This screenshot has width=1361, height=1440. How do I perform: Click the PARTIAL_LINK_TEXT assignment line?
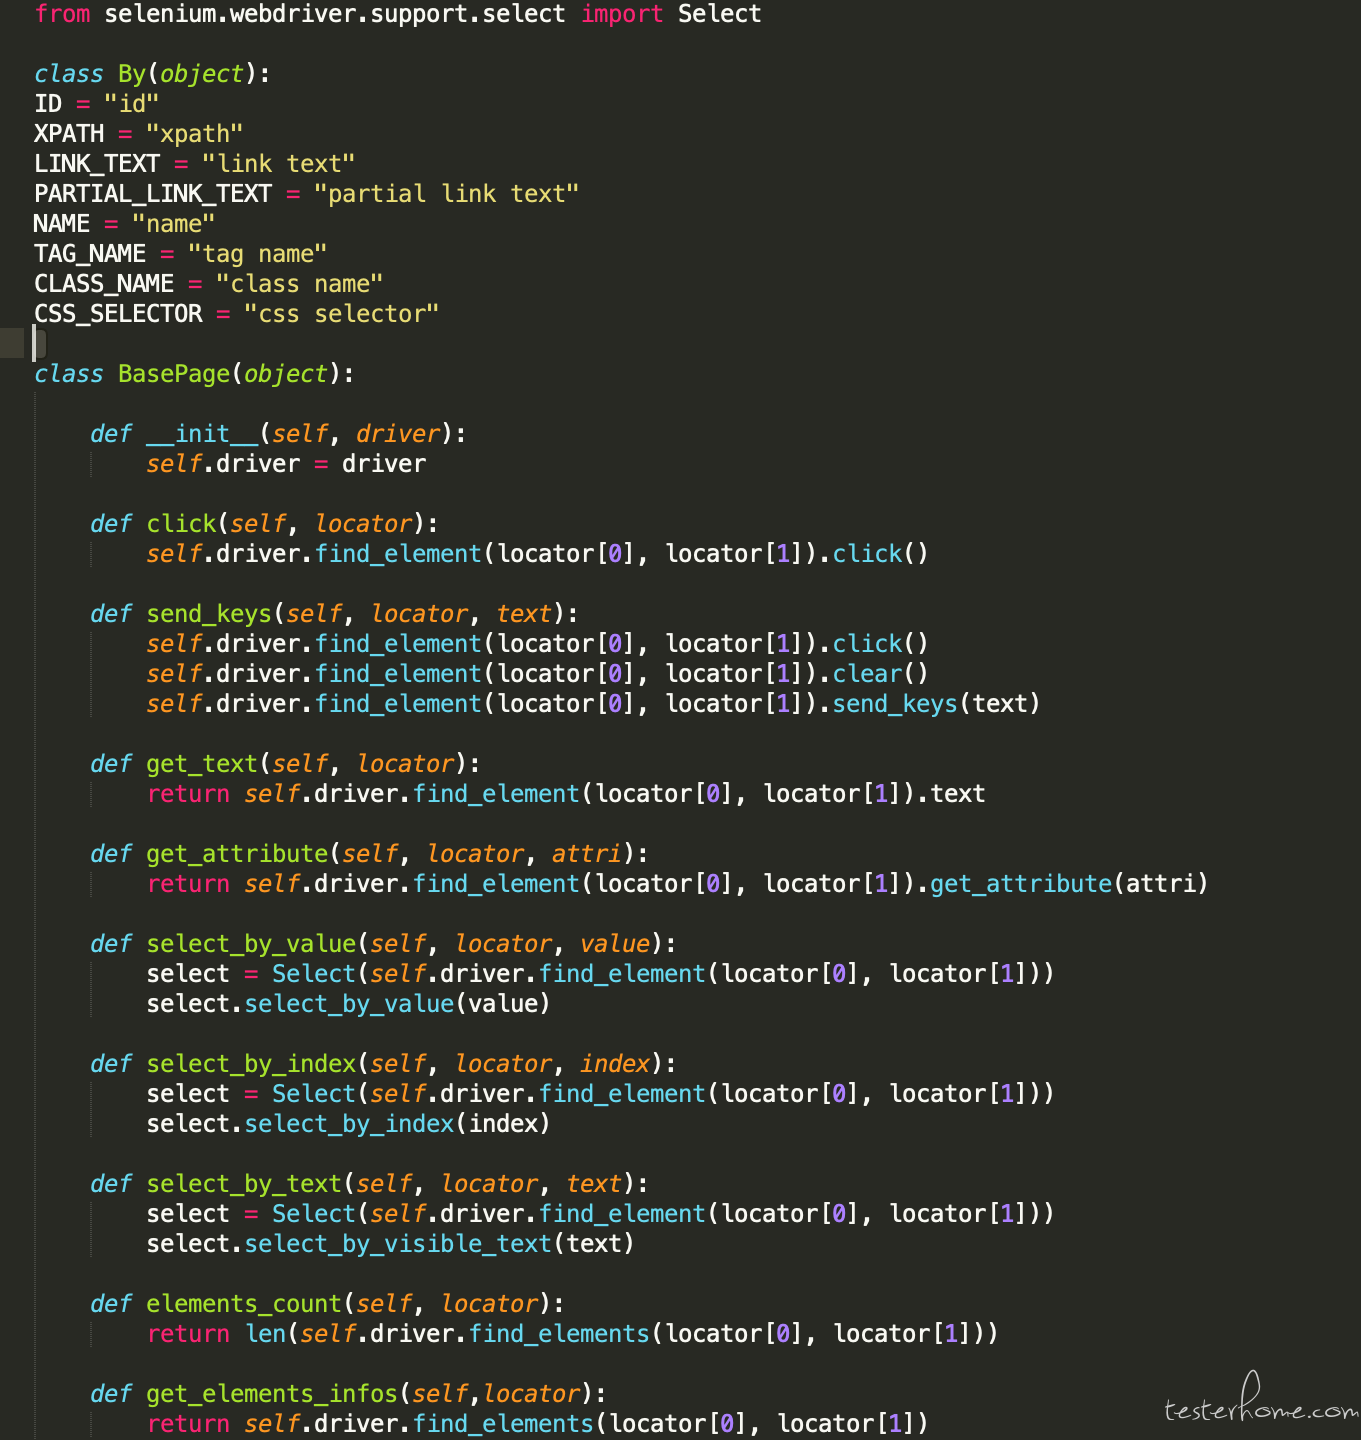[307, 194]
